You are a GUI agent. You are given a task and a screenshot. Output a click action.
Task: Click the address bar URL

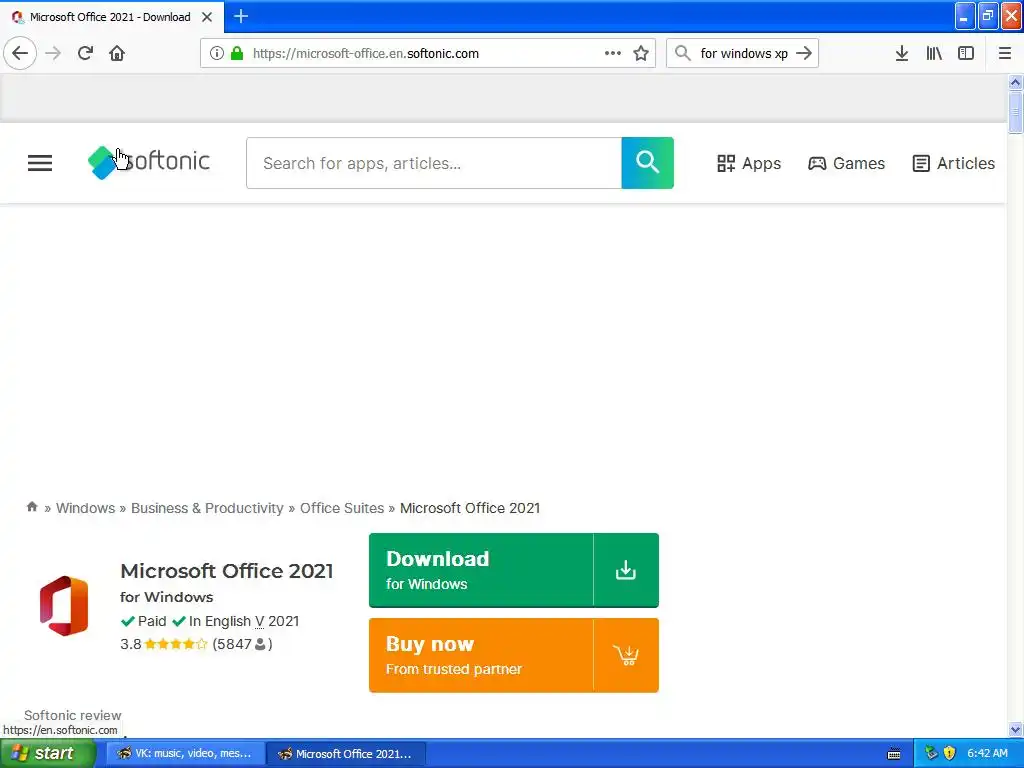[x=366, y=54]
